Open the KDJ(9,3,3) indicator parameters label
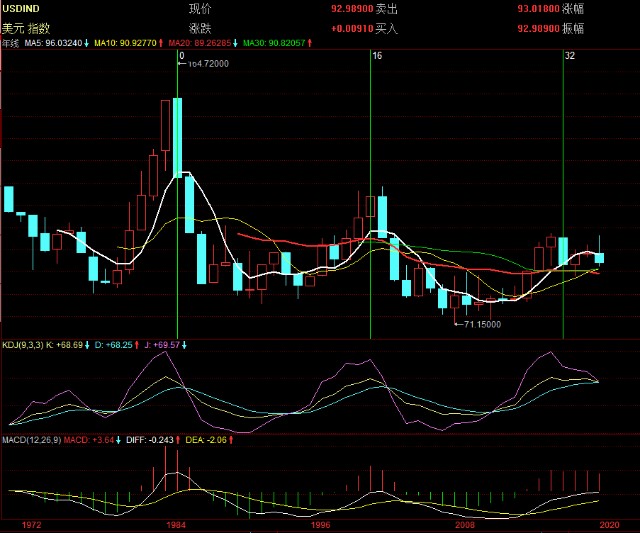 23,345
